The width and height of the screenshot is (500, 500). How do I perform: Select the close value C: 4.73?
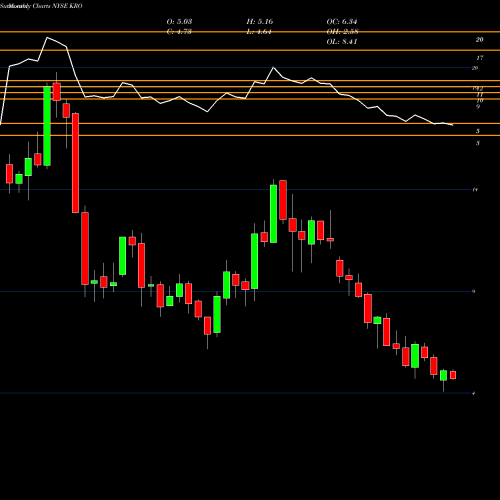coord(179,32)
